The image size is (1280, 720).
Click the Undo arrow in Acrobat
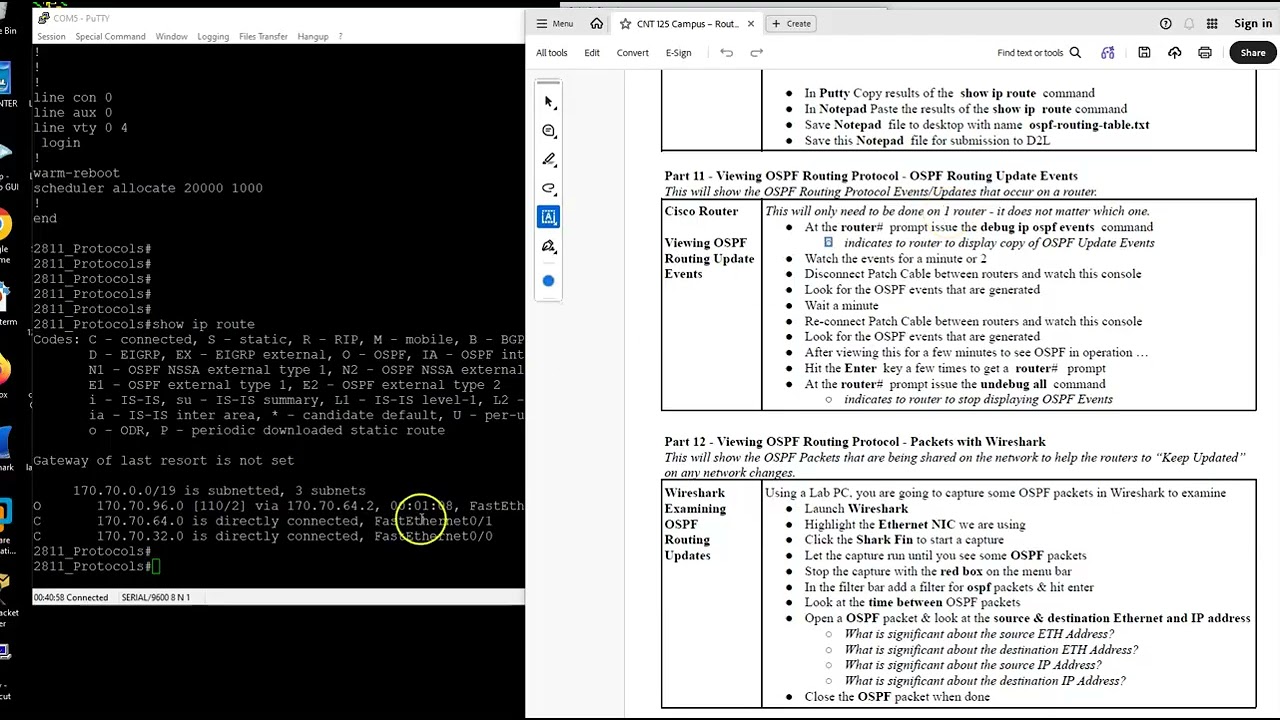(727, 53)
